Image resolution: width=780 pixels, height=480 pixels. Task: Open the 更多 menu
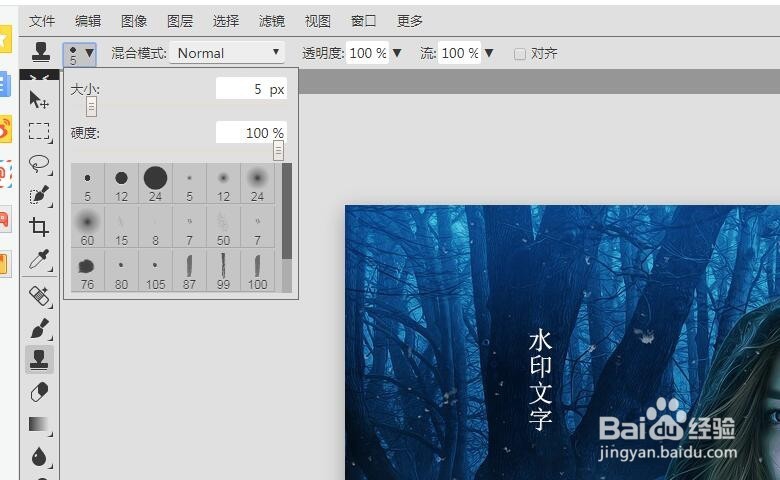tap(409, 21)
